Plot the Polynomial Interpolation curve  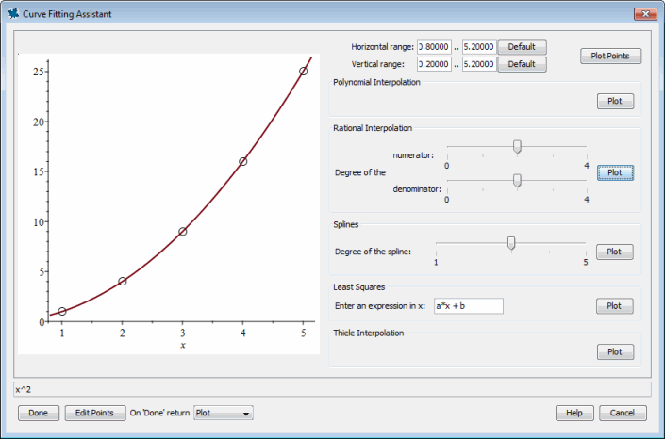coord(614,101)
